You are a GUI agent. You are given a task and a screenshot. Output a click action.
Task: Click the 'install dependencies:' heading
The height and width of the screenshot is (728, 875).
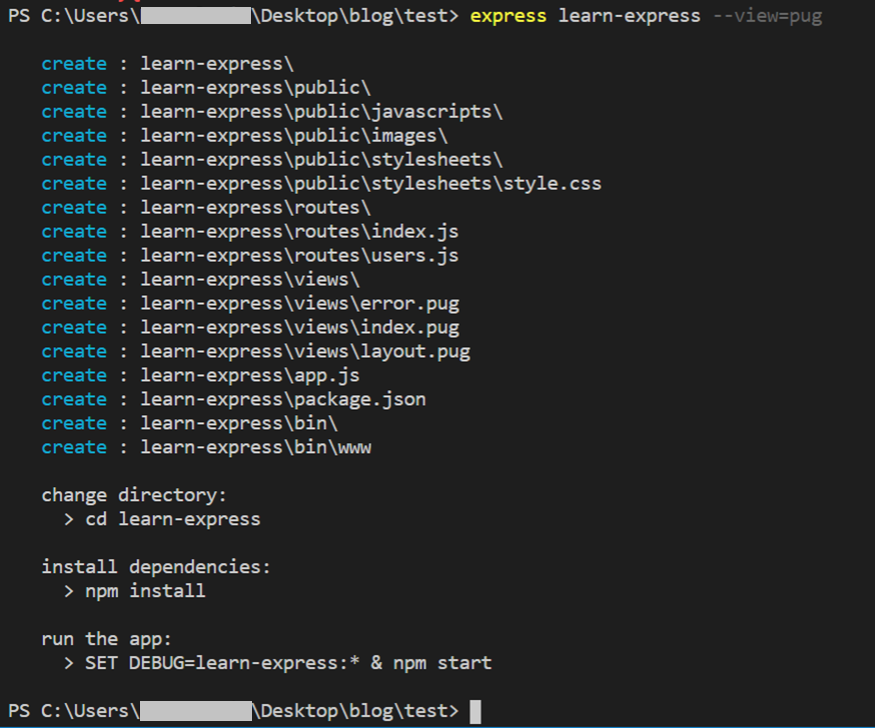pyautogui.click(x=156, y=567)
